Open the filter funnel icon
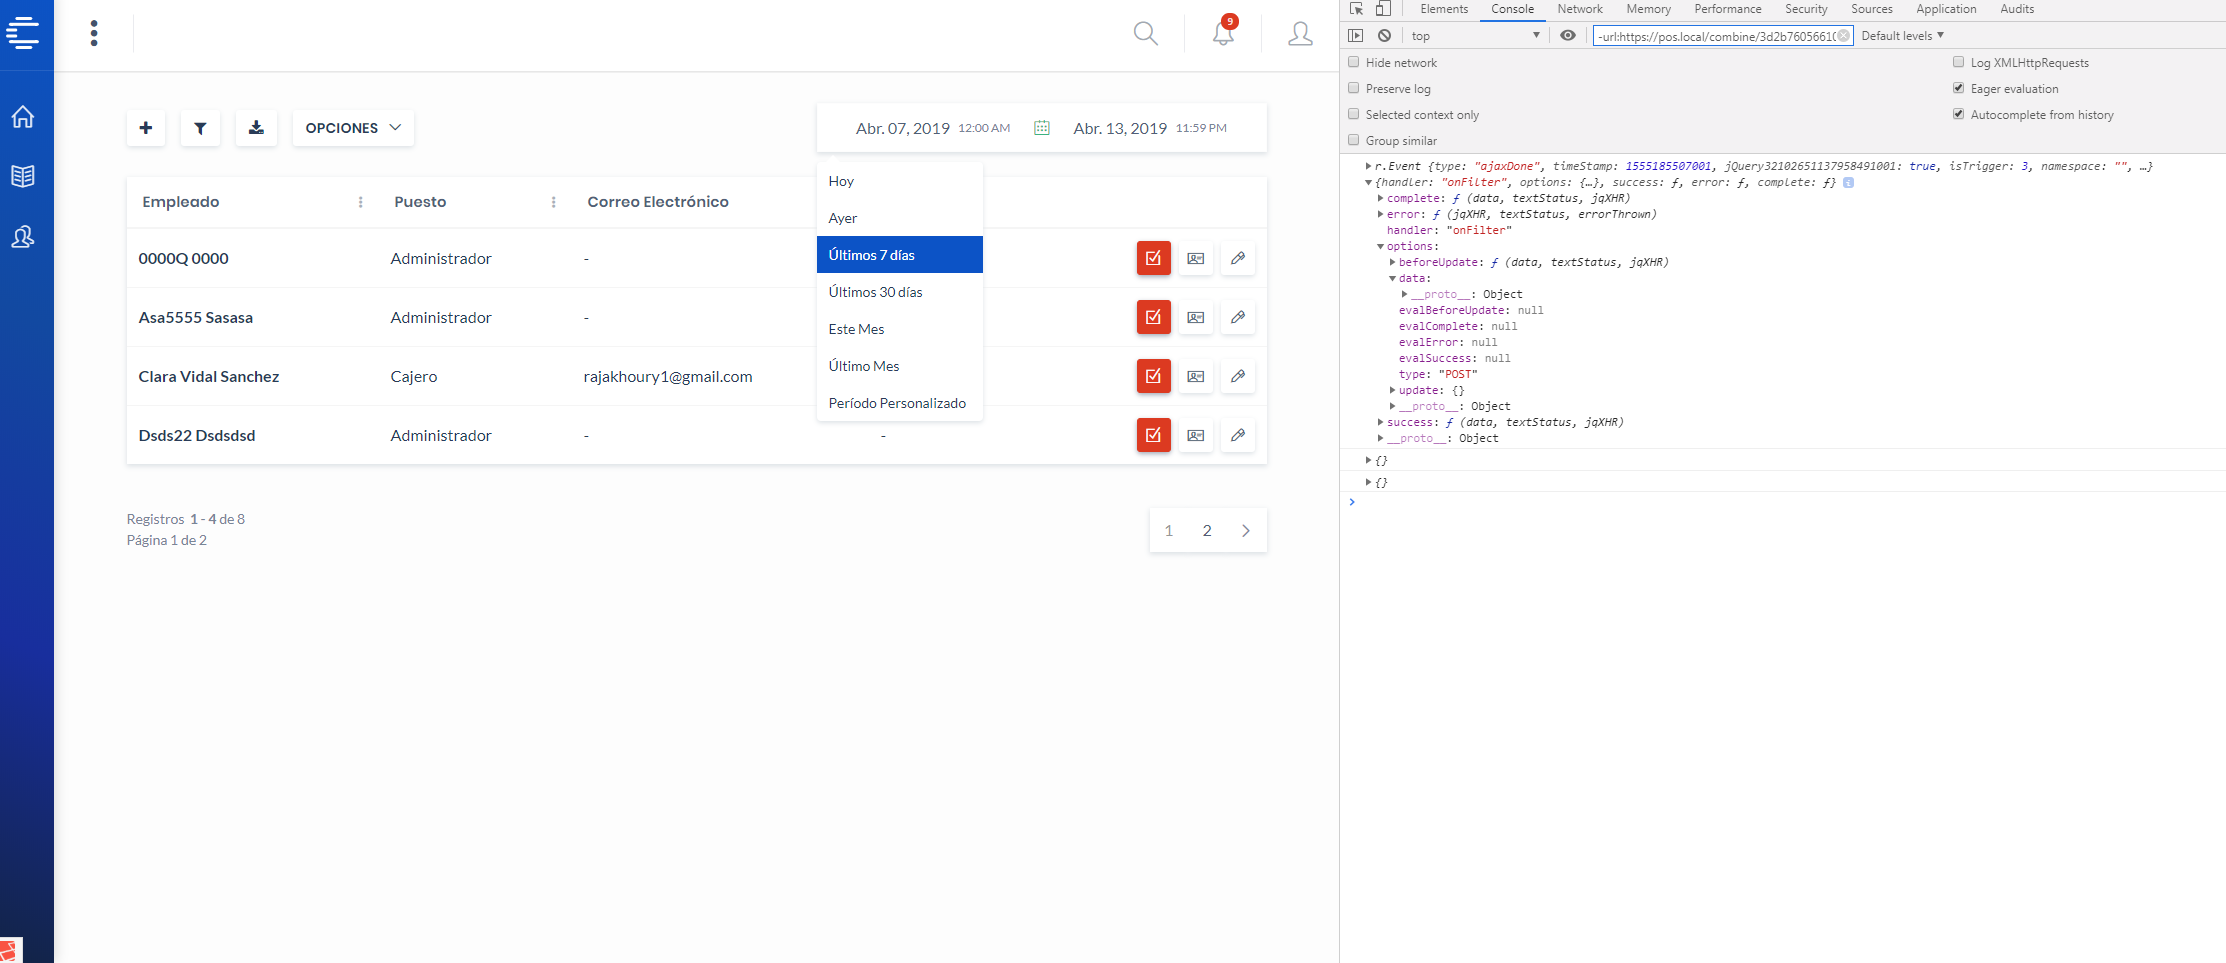Viewport: 2226px width, 963px height. [x=200, y=128]
